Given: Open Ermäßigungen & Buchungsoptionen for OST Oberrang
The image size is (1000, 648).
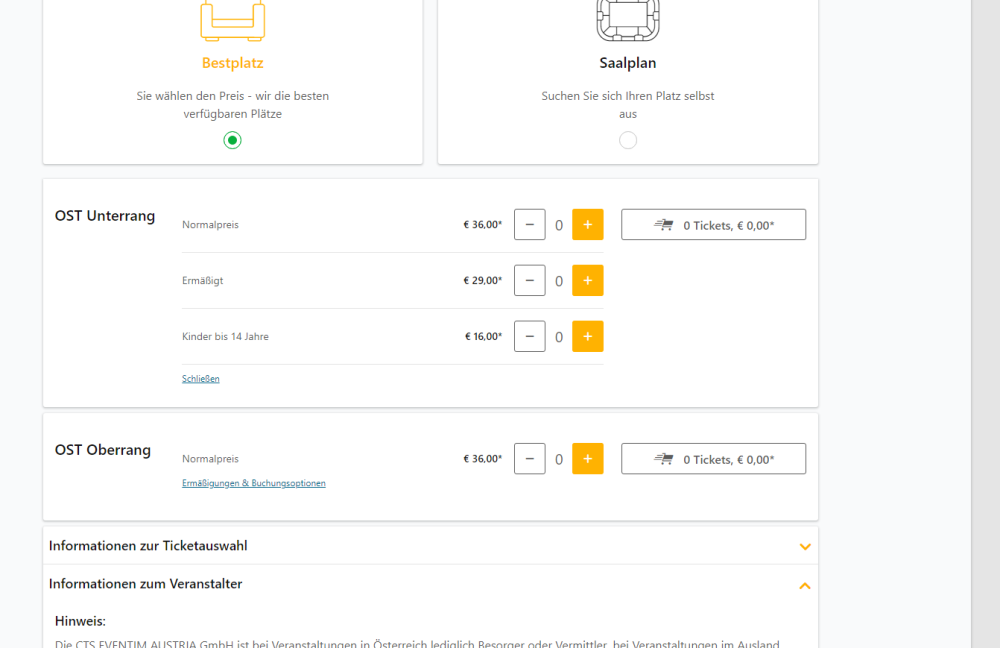Looking at the screenshot, I should tap(253, 483).
